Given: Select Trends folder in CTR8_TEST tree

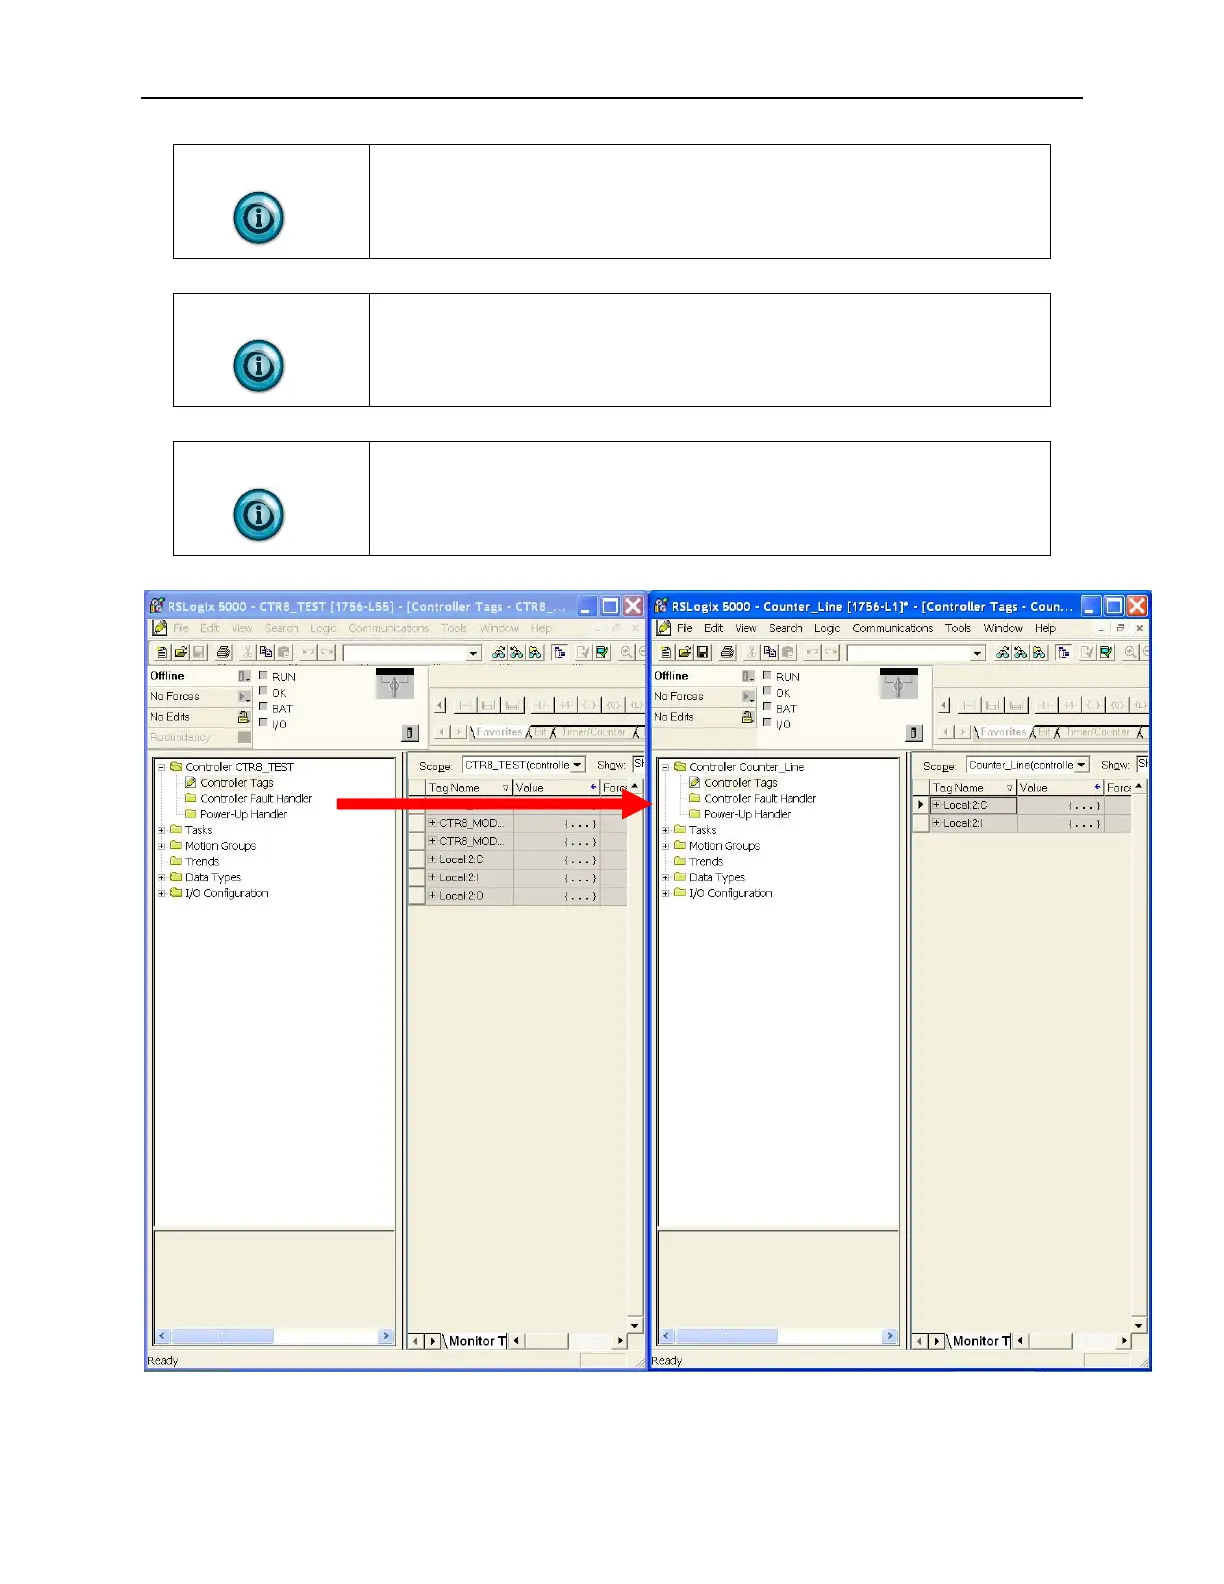Looking at the screenshot, I should click(x=202, y=861).
